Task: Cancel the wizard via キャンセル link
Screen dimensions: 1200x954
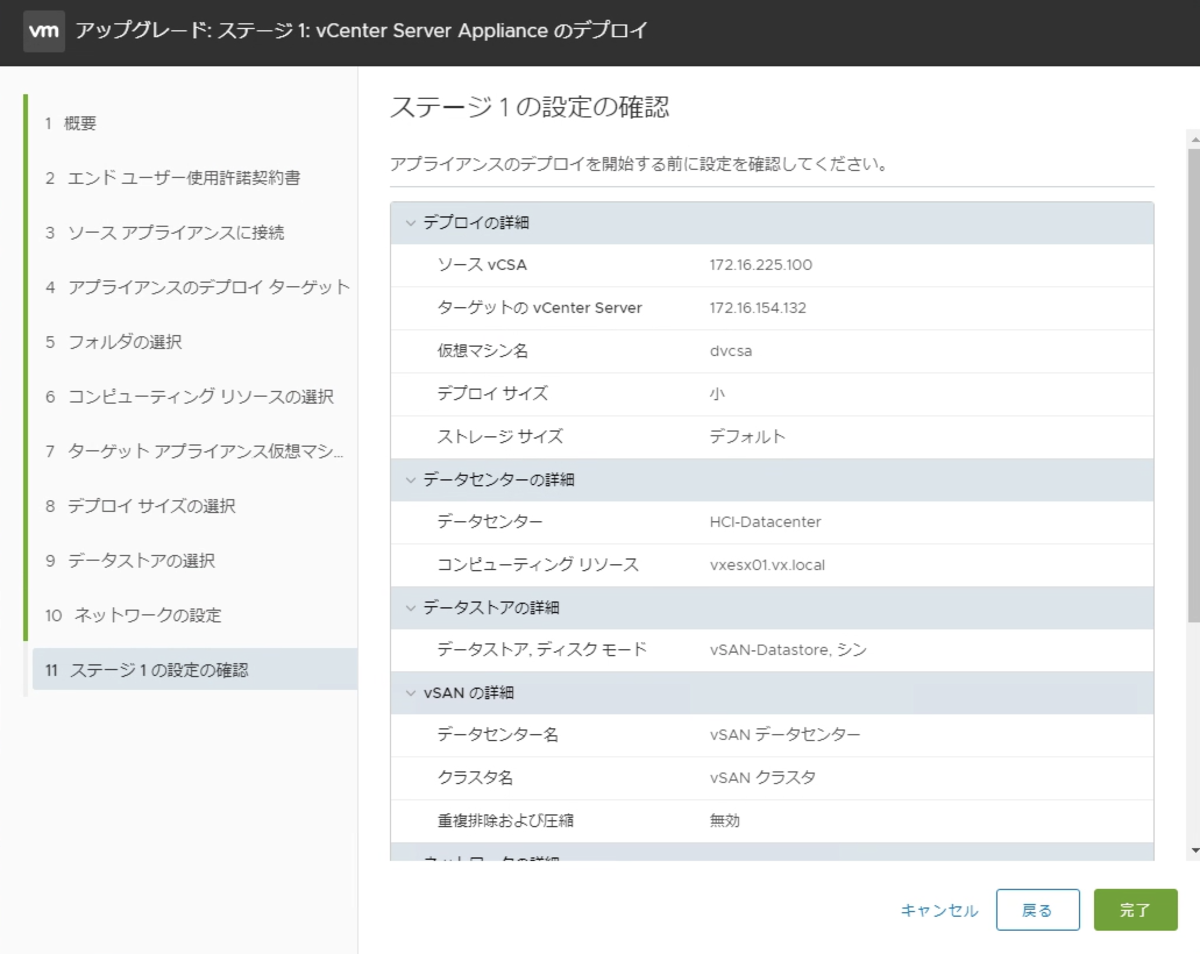Action: pos(938,910)
